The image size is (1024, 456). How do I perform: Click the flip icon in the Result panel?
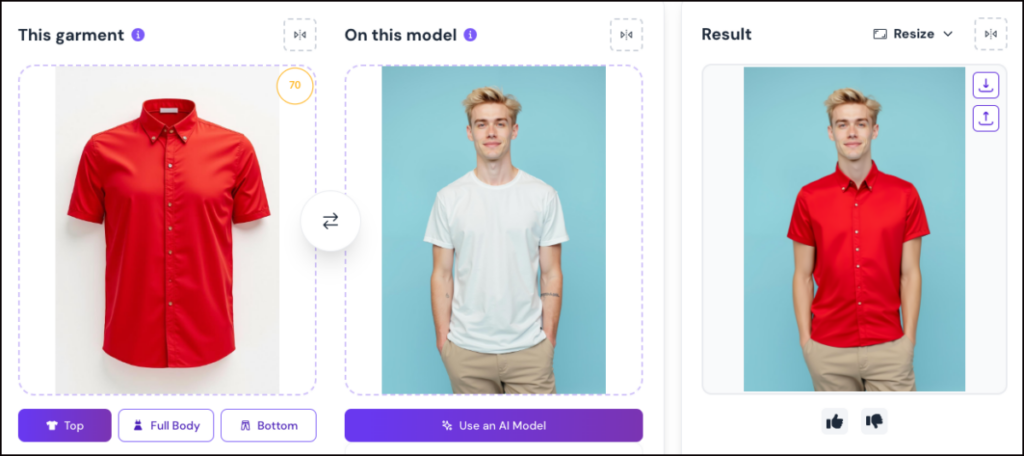click(x=991, y=34)
